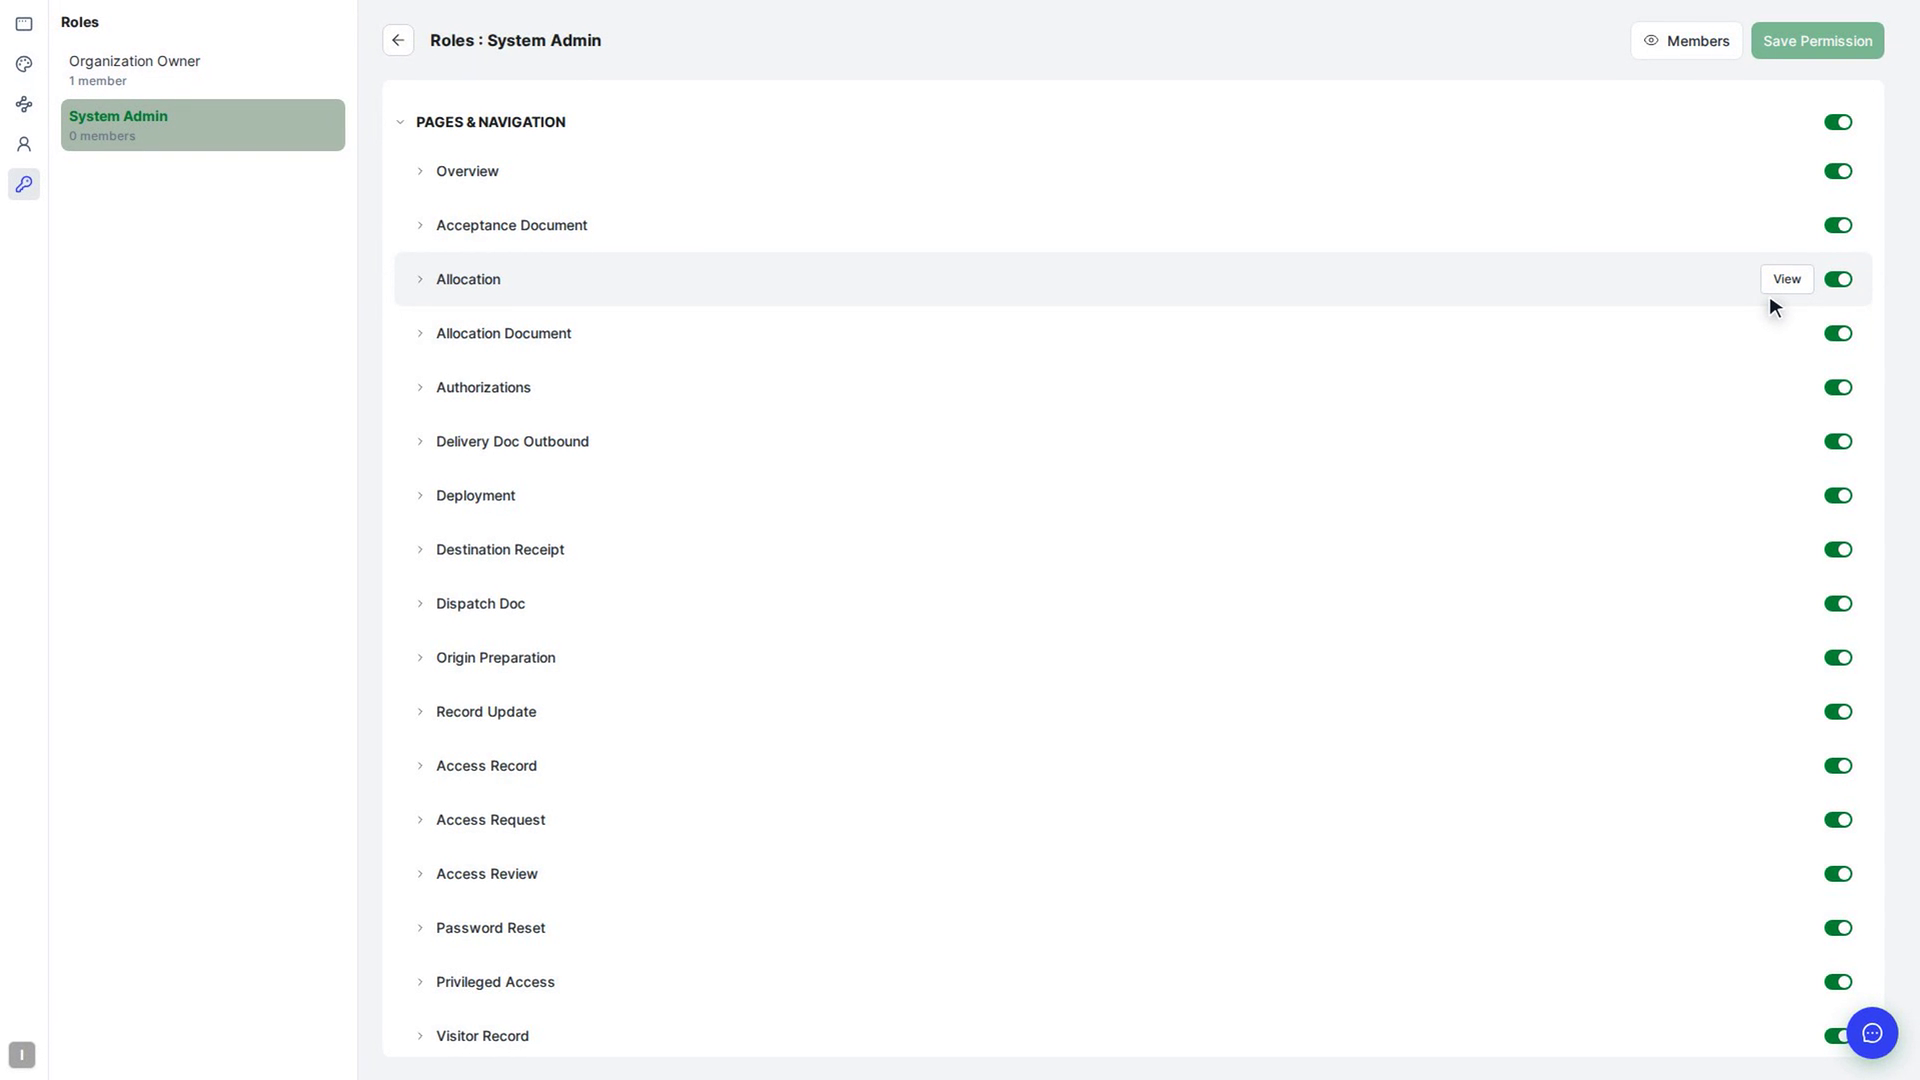The image size is (1920, 1080).
Task: Click the Dispatch Doc label
Action: 480,603
